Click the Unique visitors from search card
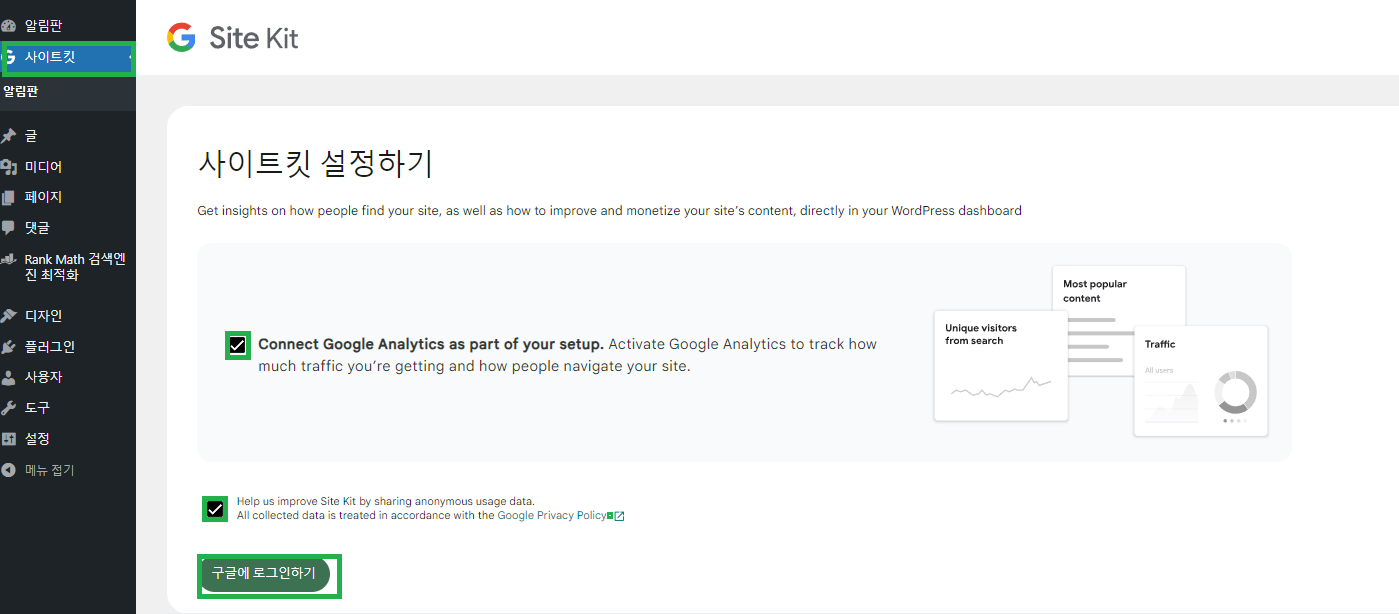Viewport: 1399px width, 614px height. coord(1001,366)
